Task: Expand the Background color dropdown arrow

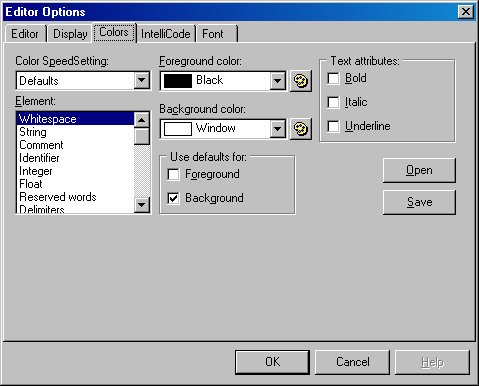Action: [x=277, y=128]
